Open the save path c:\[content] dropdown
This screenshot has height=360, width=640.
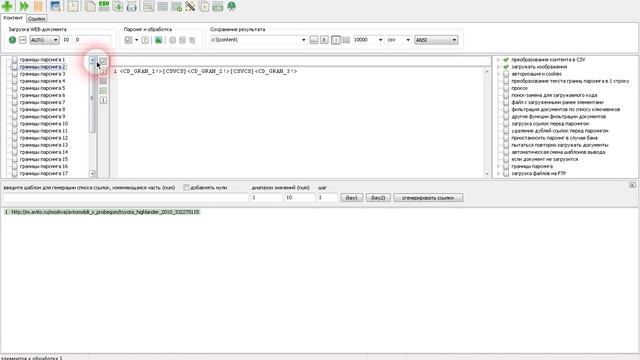303,40
